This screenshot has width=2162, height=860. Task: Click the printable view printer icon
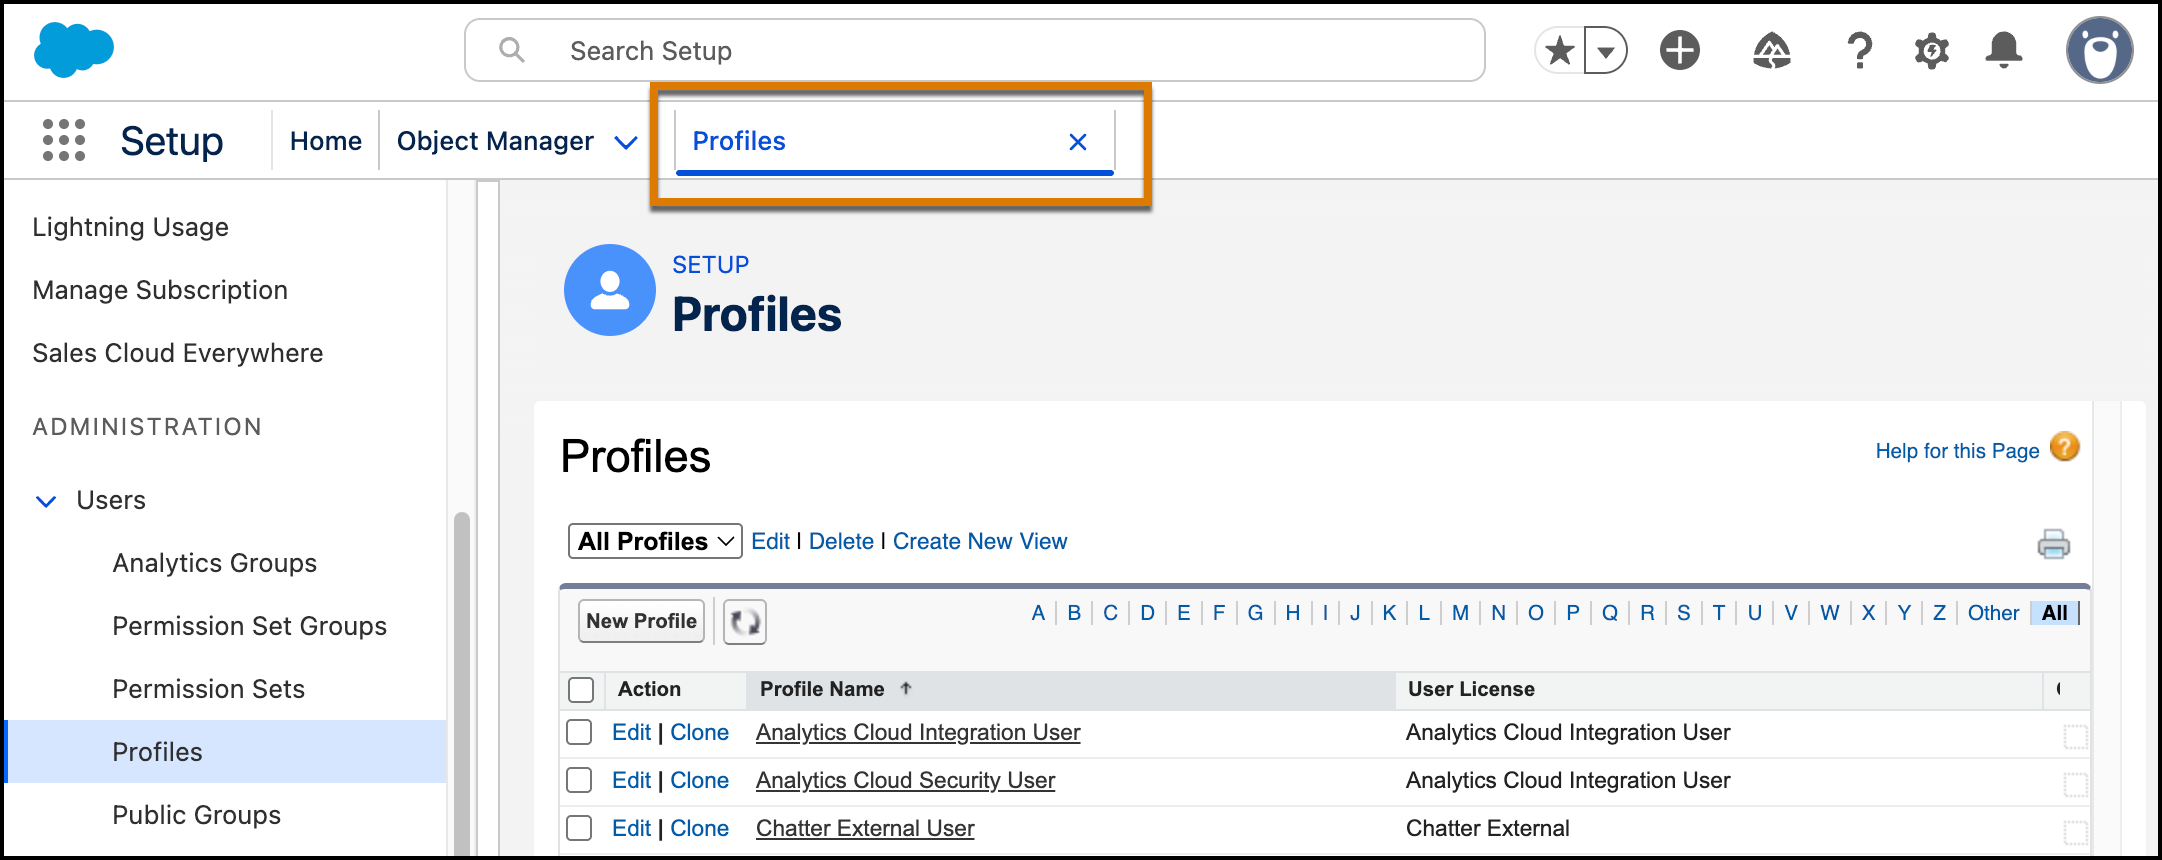tap(2054, 543)
